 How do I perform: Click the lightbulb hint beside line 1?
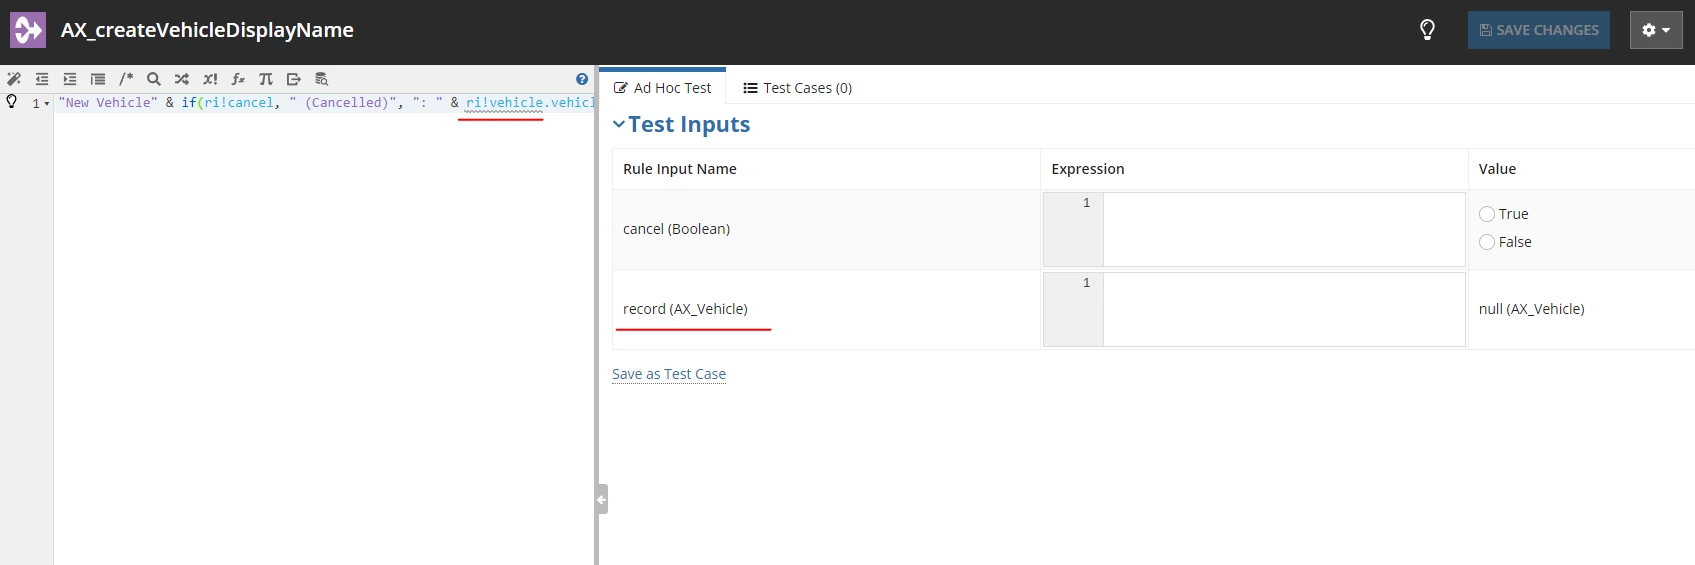(x=12, y=102)
